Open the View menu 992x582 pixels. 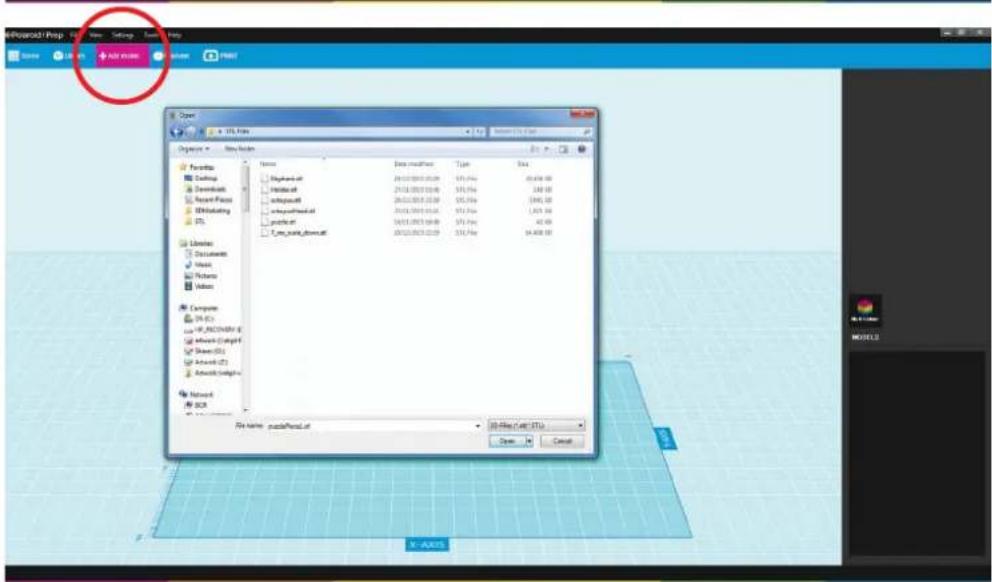click(96, 35)
